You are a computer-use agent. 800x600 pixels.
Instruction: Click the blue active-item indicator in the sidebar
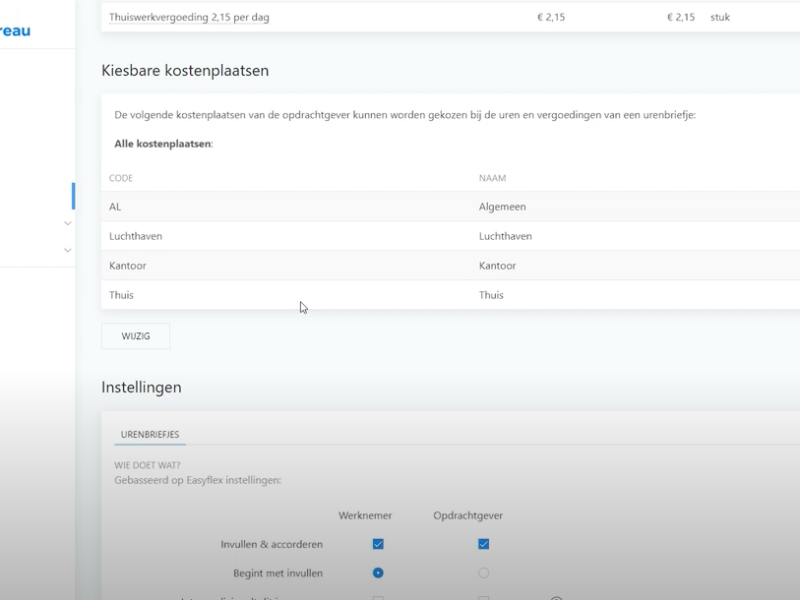[x=73, y=196]
